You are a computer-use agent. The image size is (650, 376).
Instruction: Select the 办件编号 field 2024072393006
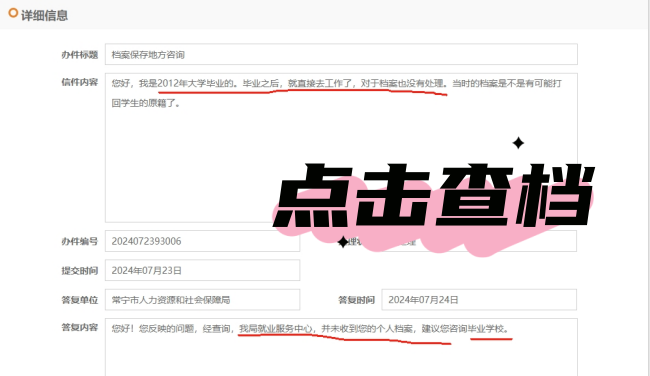[202, 241]
